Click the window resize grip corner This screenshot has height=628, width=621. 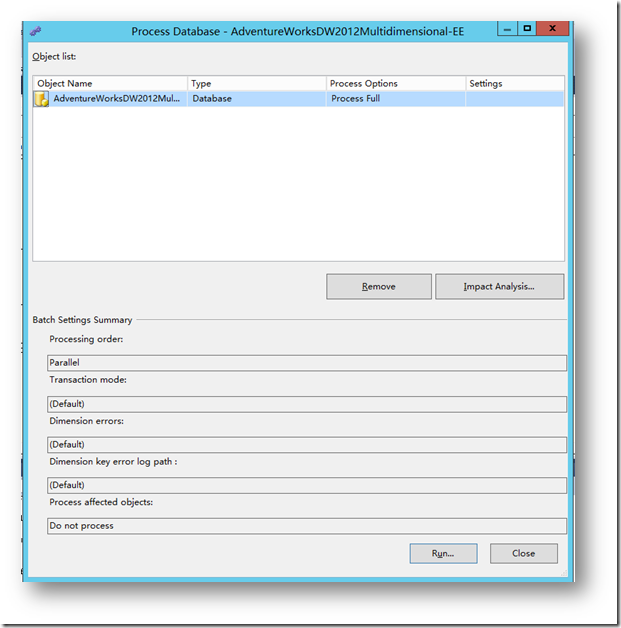click(564, 573)
